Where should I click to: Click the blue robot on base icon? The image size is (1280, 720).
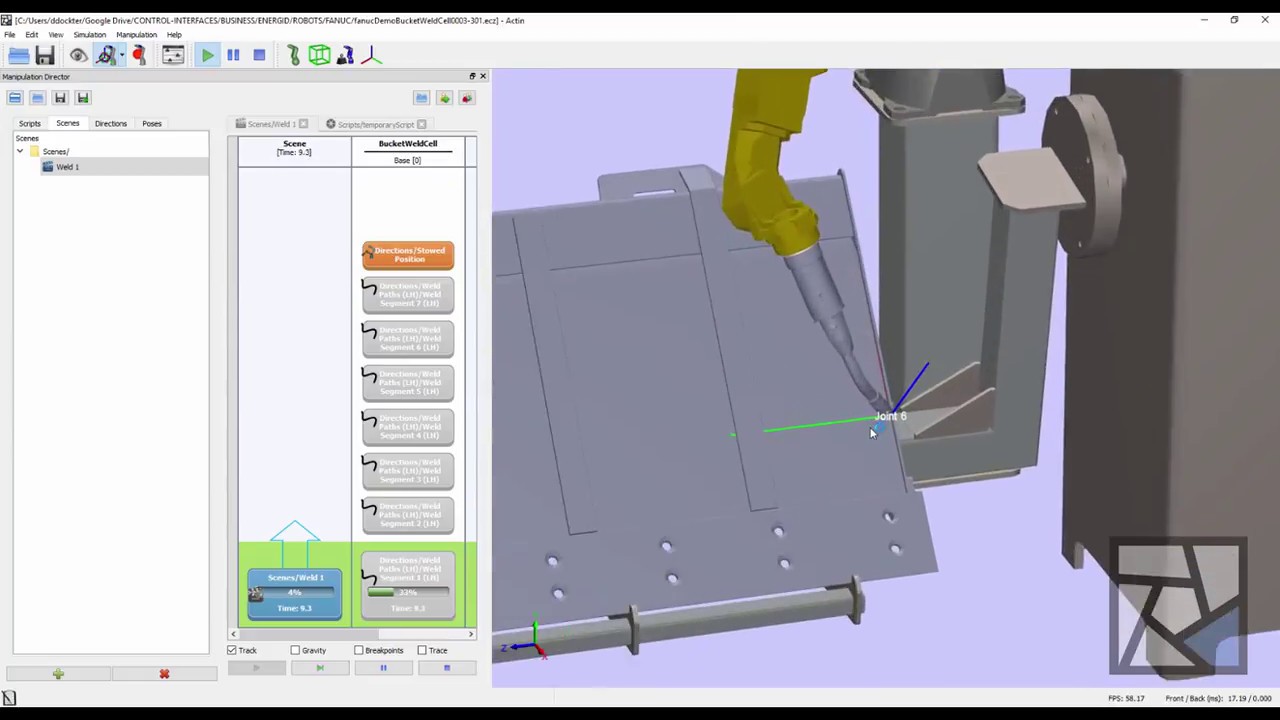tap(345, 56)
